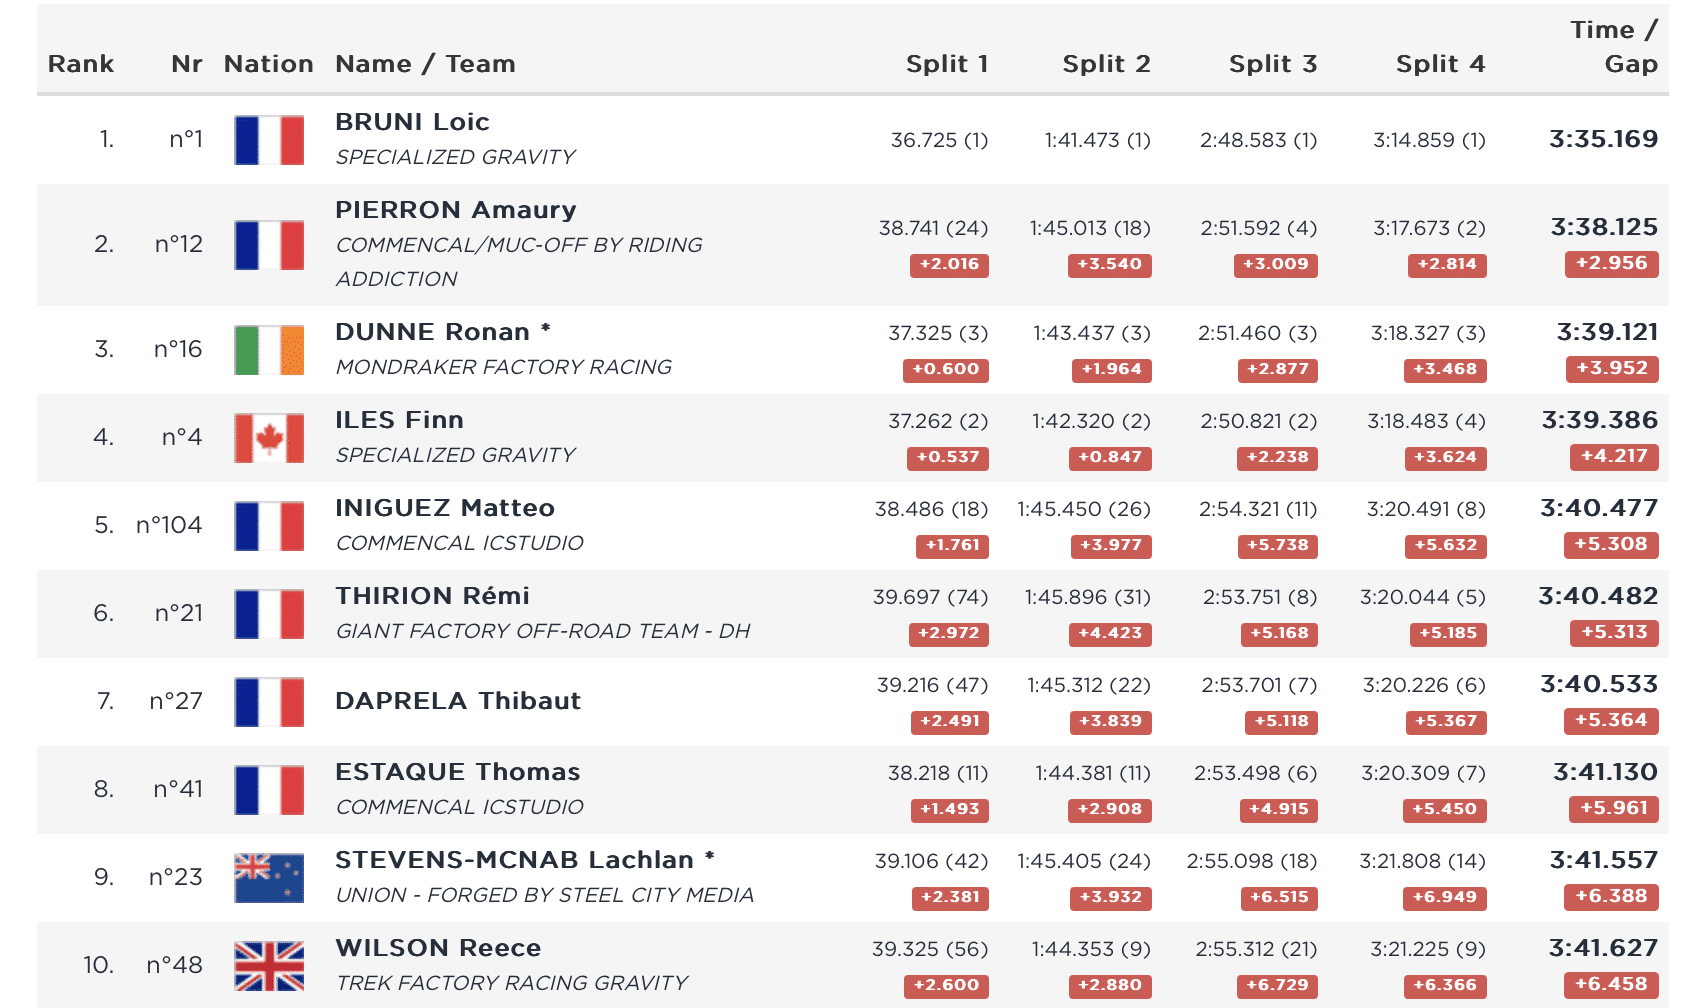The image size is (1706, 1008).
Task: Click the French flag beside DAPRELA Thibaut
Action: (x=269, y=702)
